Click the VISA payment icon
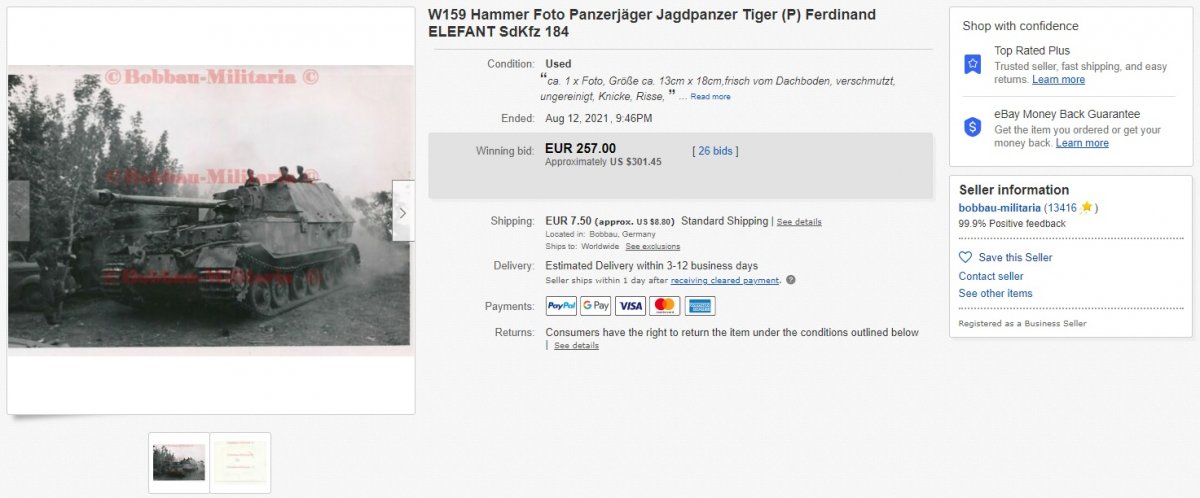1200x498 pixels. click(630, 306)
